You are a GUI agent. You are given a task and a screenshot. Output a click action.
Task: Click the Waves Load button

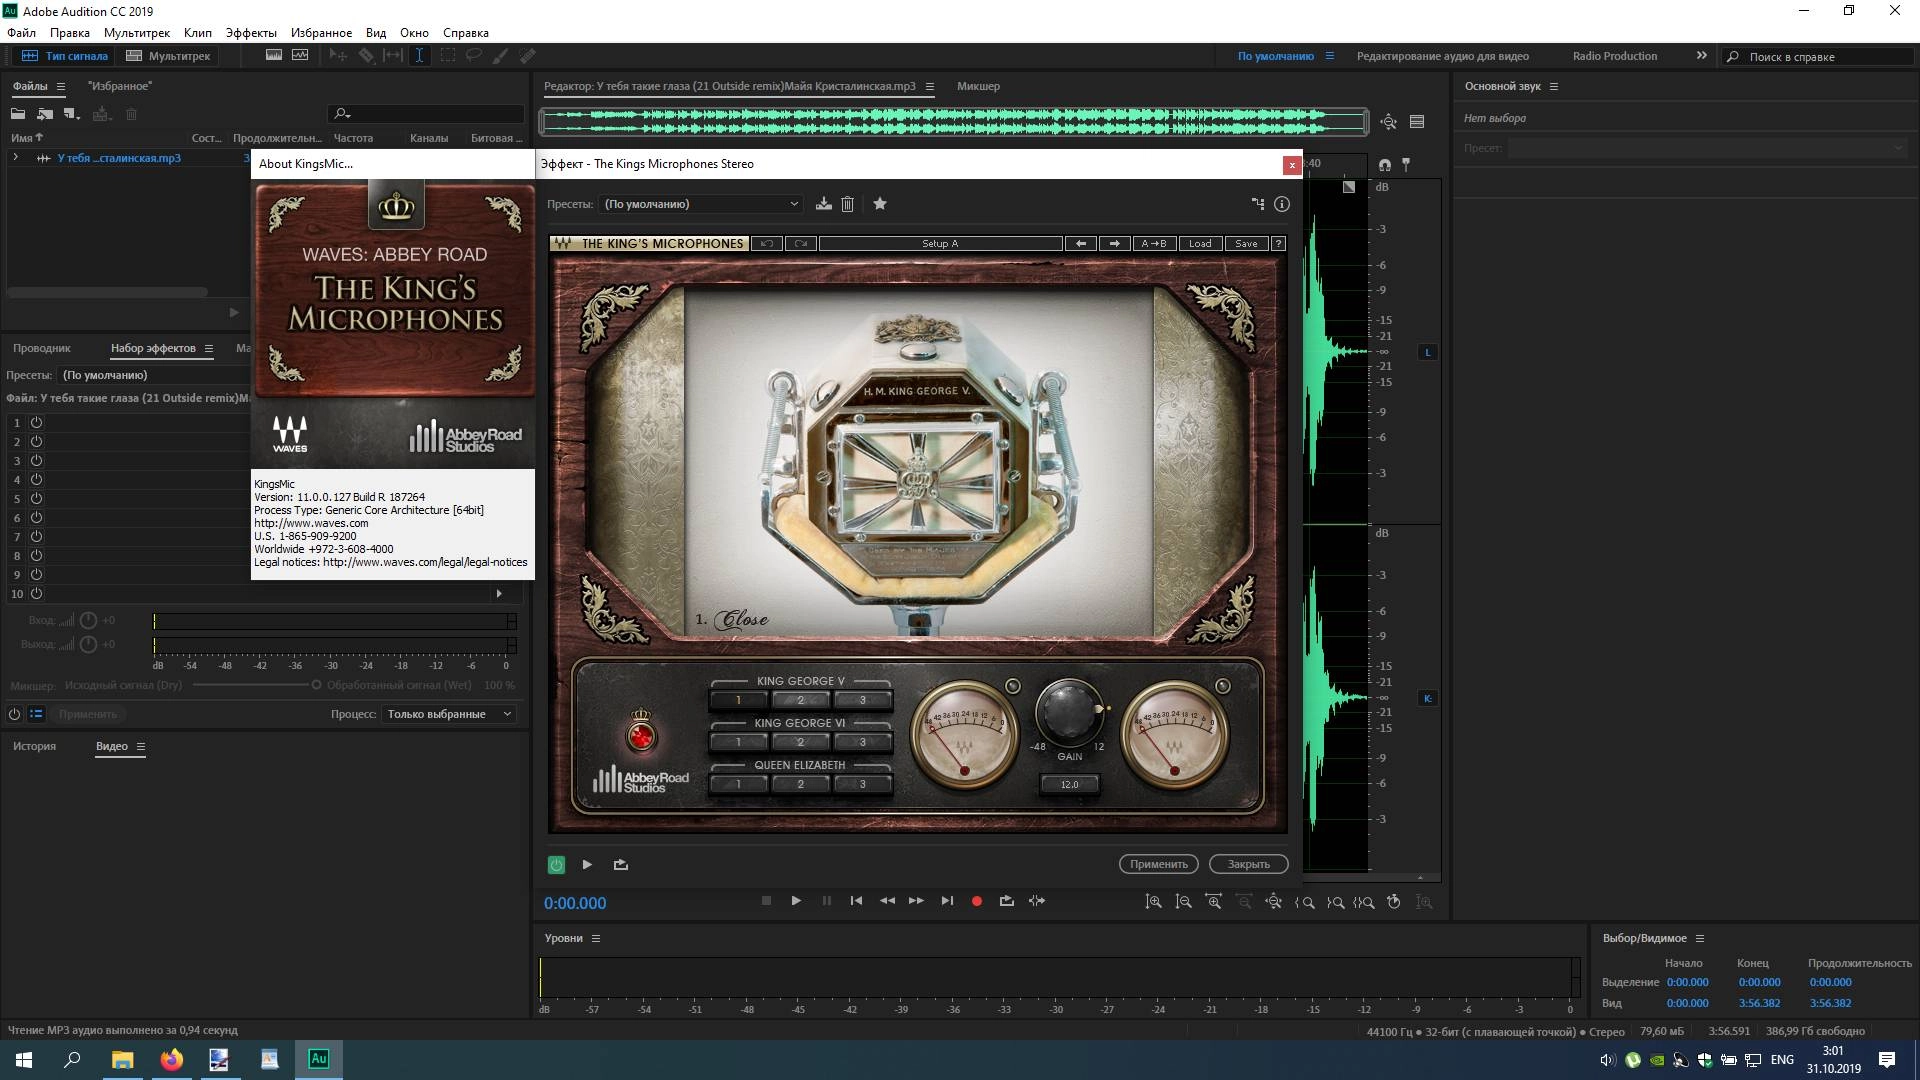coord(1200,244)
